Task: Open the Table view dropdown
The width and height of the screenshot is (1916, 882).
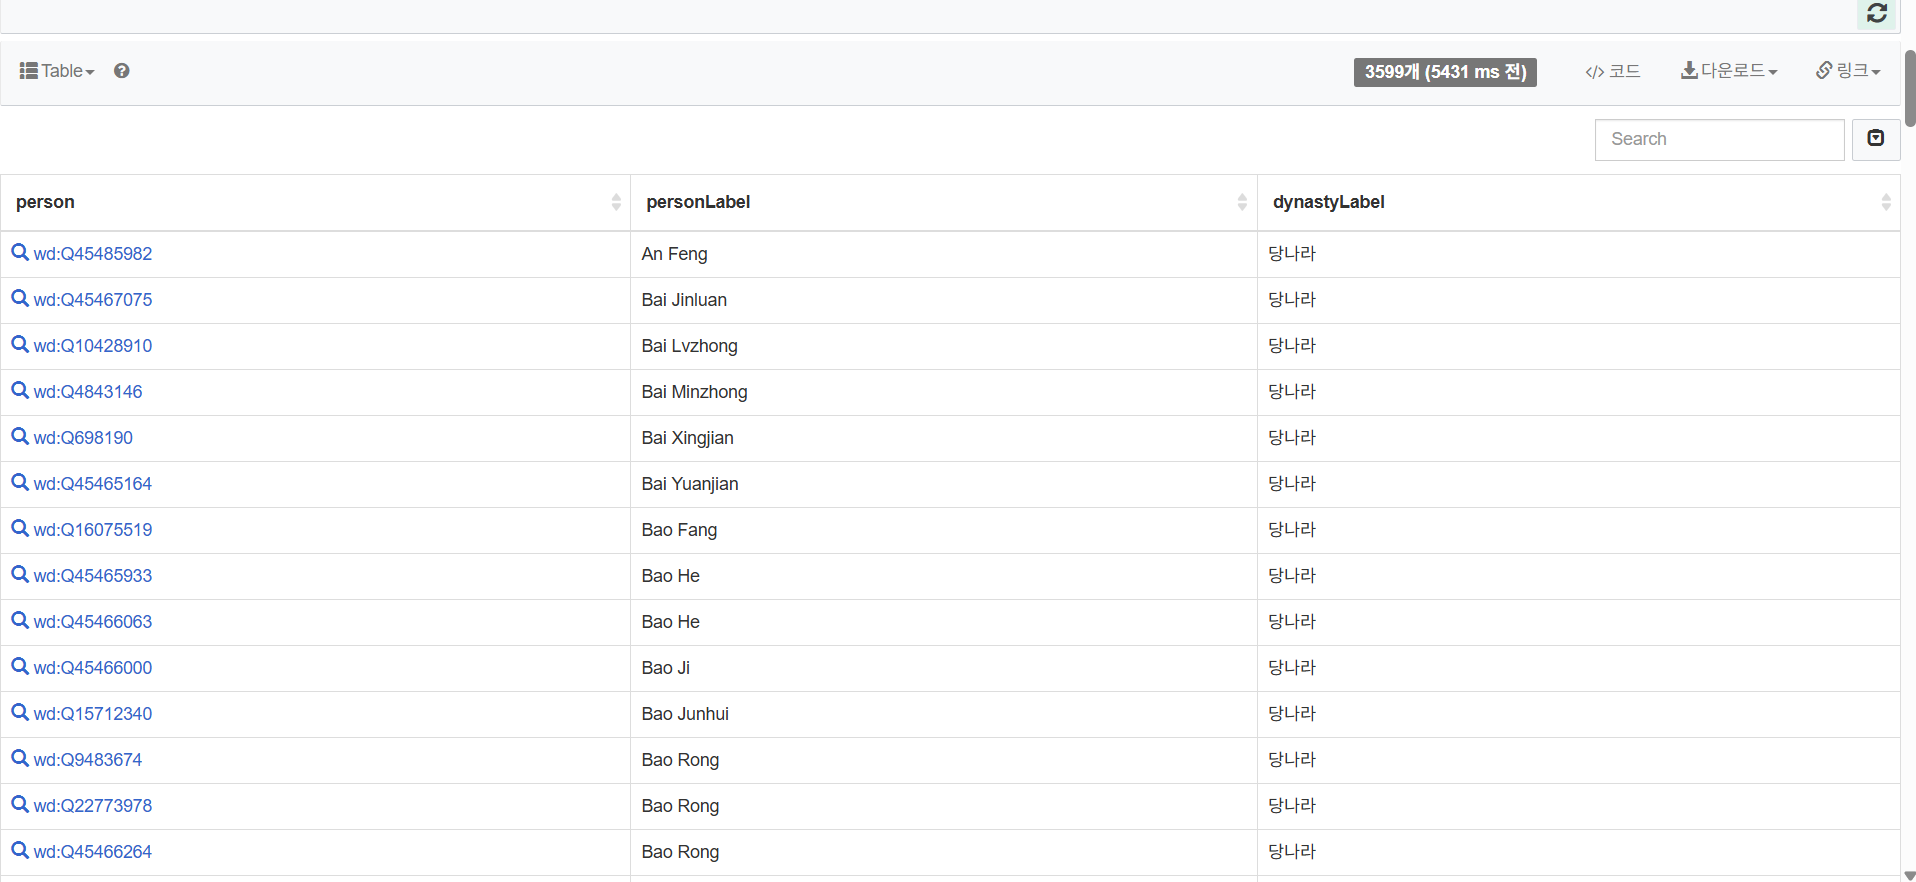Action: (x=57, y=71)
